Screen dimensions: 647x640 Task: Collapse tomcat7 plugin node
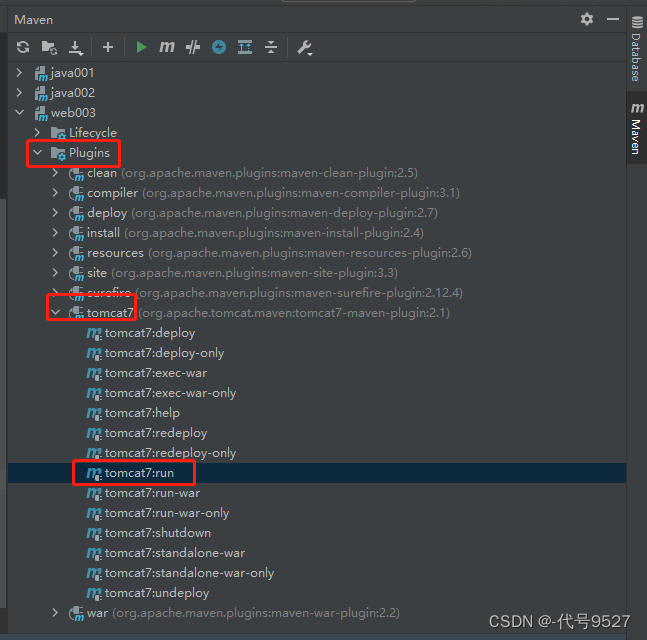(56, 312)
